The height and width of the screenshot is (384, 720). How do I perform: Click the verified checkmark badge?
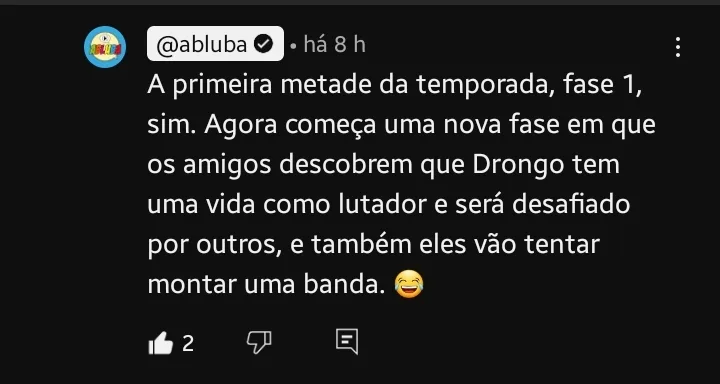pyautogui.click(x=264, y=45)
